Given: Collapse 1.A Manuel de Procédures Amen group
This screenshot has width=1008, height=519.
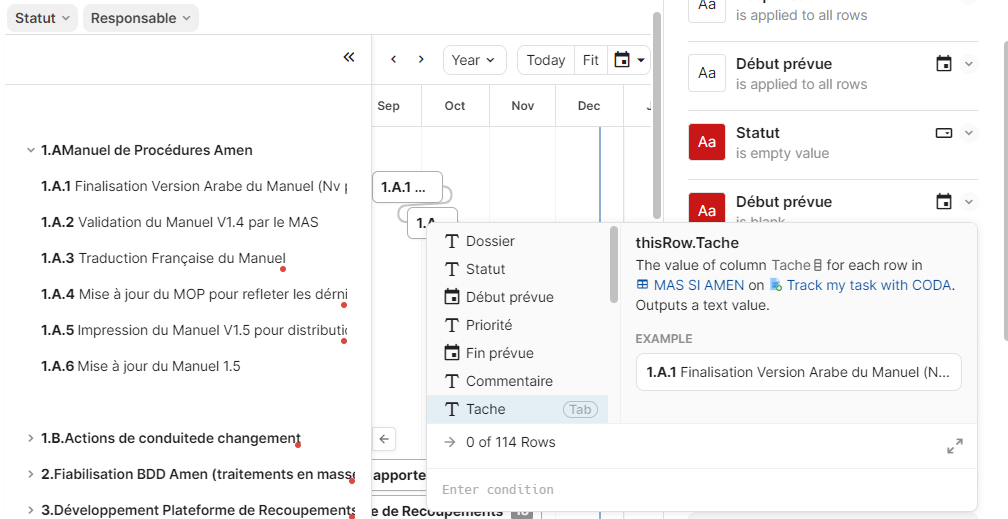Looking at the screenshot, I should pyautogui.click(x=30, y=150).
